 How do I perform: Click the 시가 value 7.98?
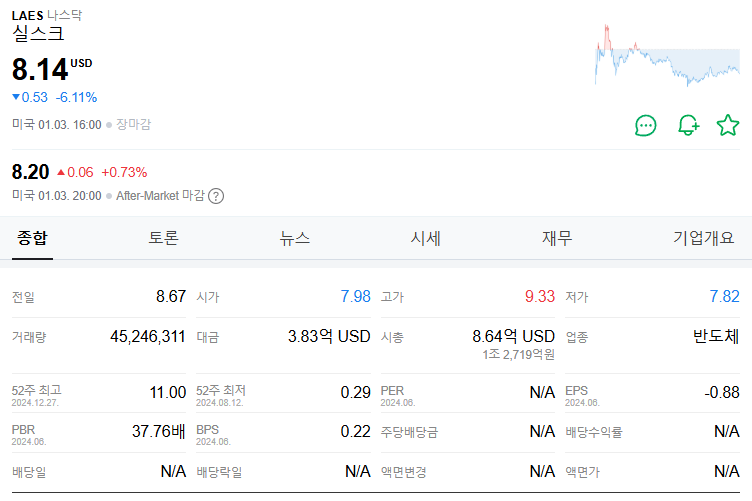click(x=355, y=296)
